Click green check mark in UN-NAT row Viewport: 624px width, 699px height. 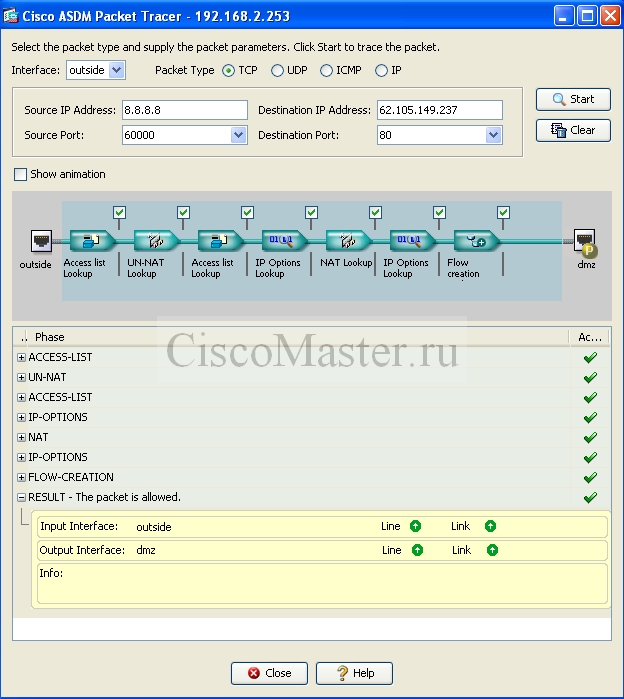pos(590,378)
